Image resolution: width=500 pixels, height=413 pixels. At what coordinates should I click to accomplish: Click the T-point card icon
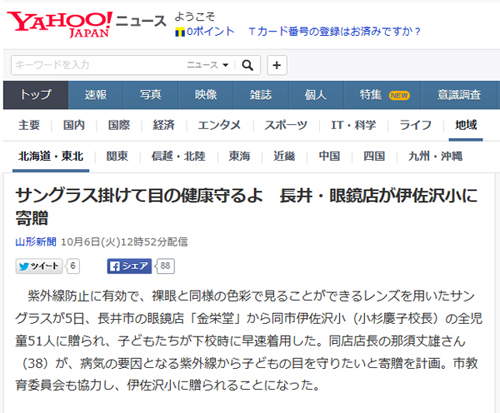click(x=180, y=32)
